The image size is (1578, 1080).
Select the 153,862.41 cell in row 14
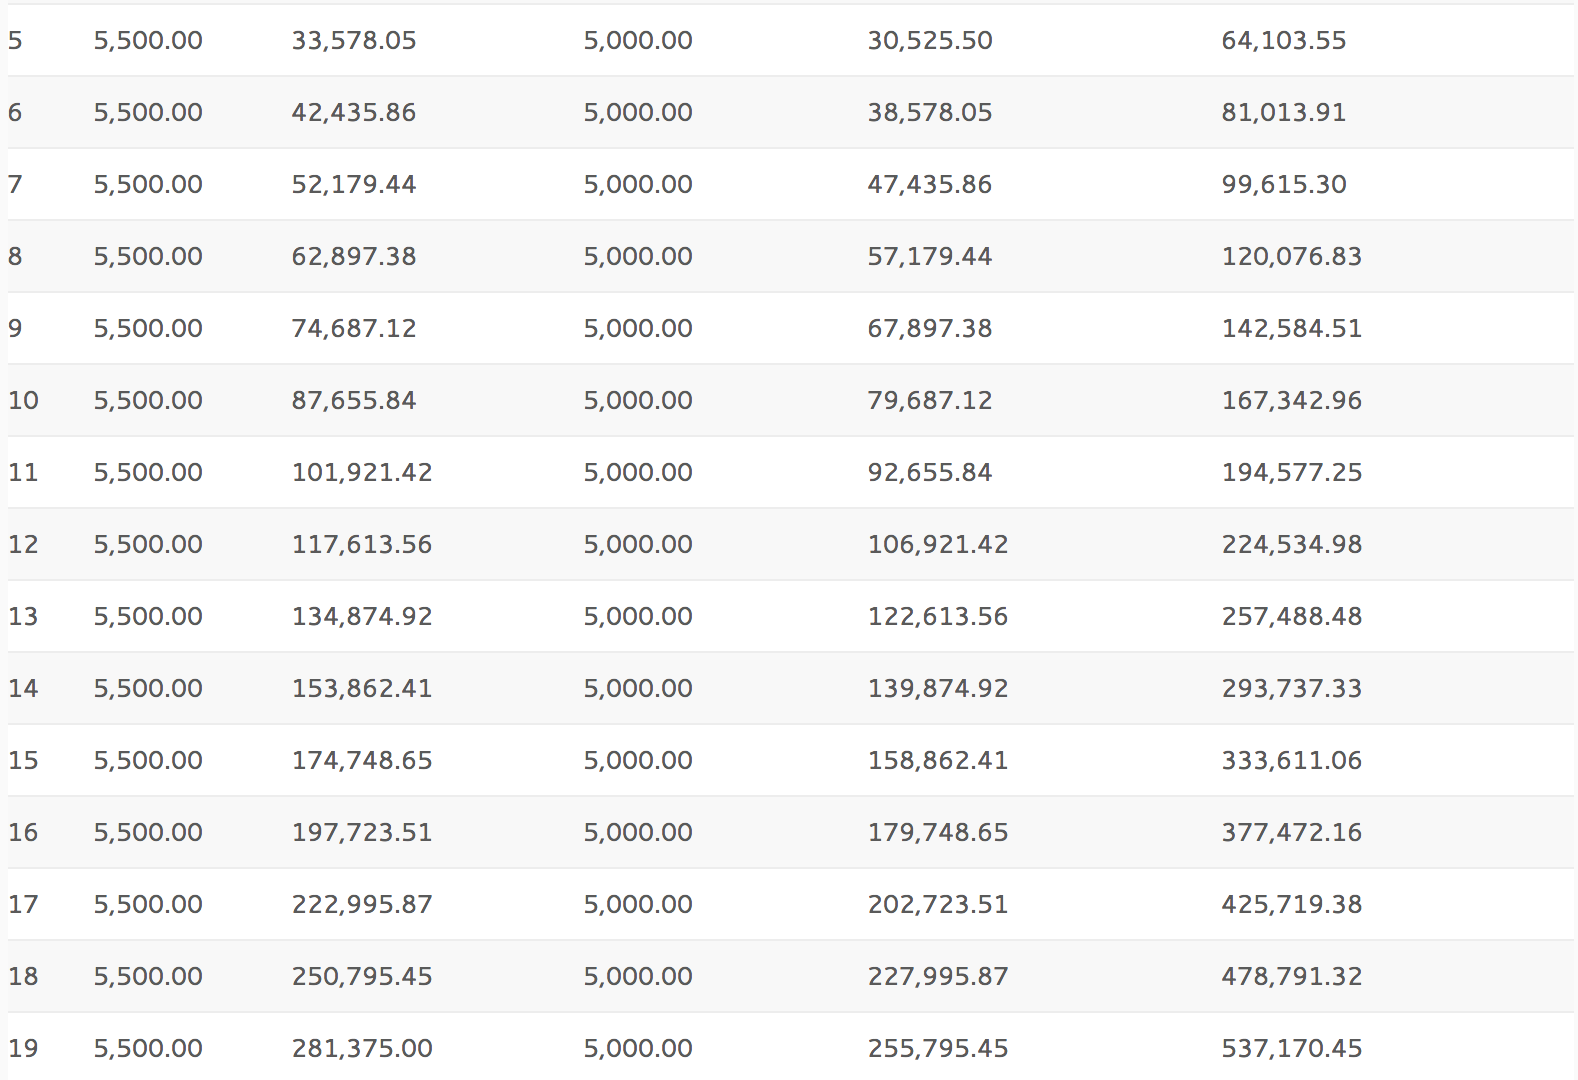362,688
